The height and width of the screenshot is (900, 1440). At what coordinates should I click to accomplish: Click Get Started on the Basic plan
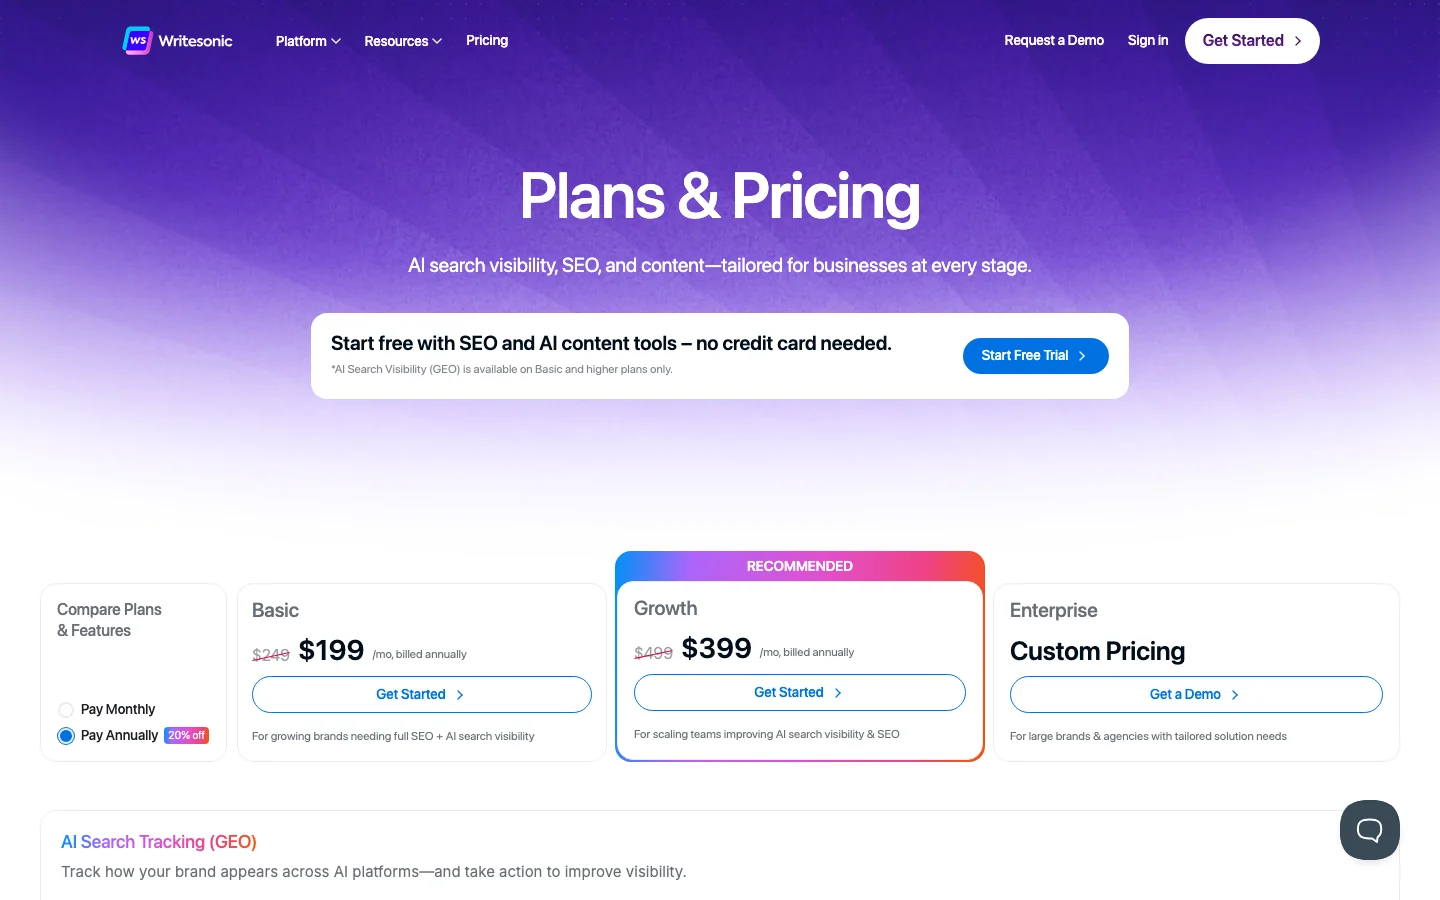click(x=421, y=694)
